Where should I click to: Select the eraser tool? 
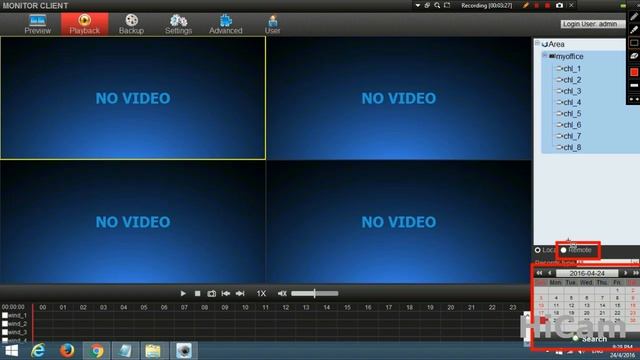pos(634,56)
